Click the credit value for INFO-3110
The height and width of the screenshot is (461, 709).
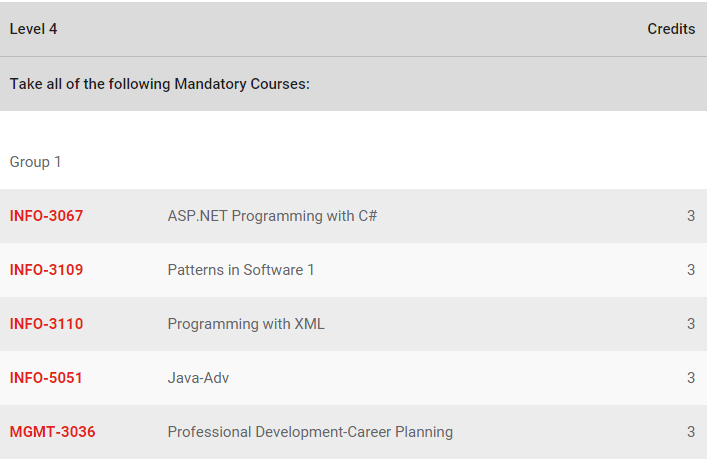[x=691, y=324]
